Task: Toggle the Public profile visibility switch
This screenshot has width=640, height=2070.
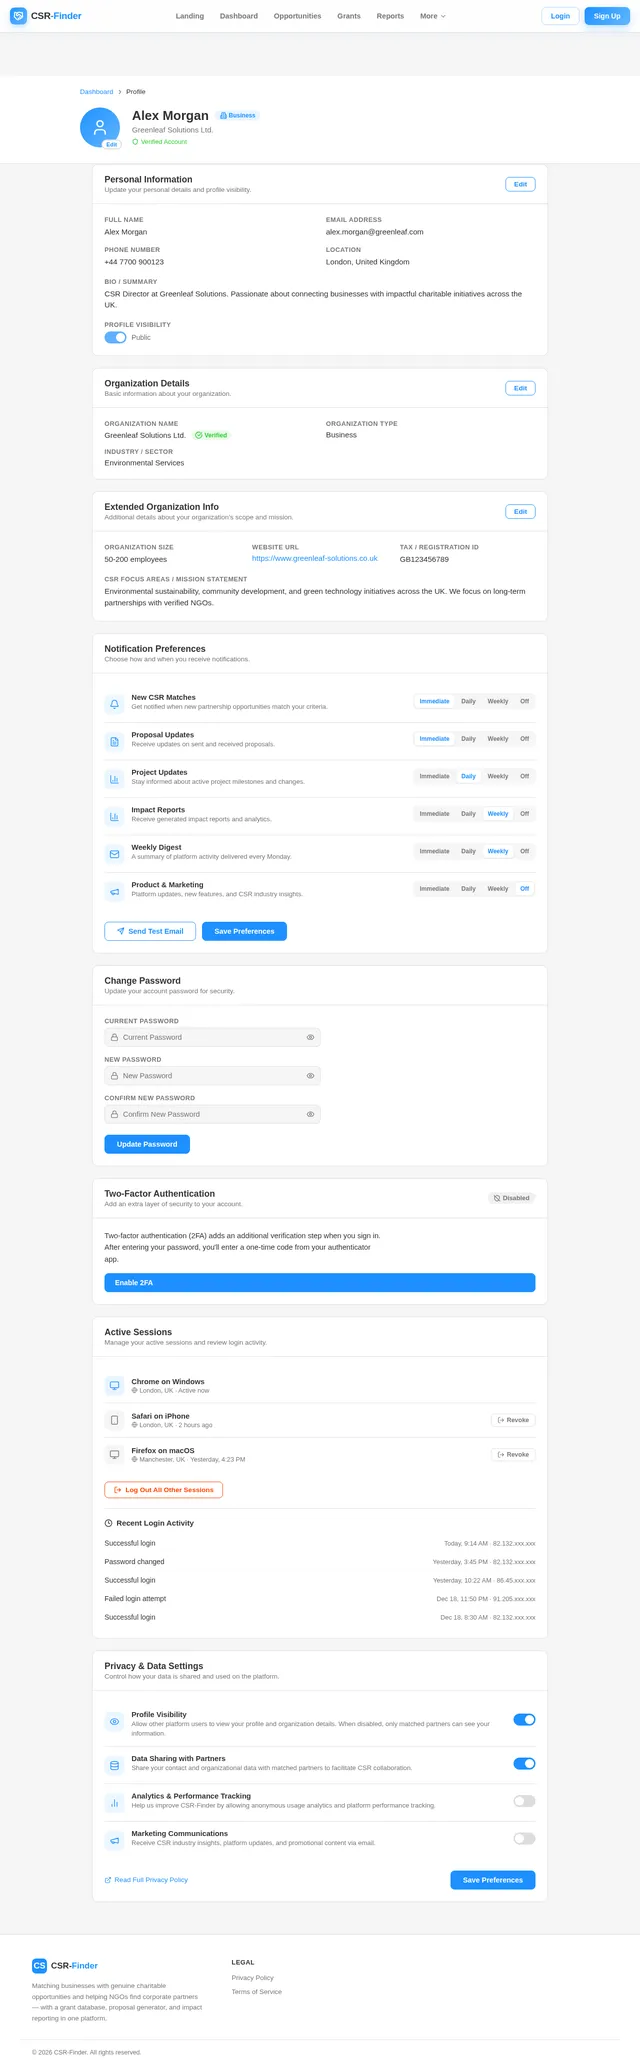Action: coord(115,337)
